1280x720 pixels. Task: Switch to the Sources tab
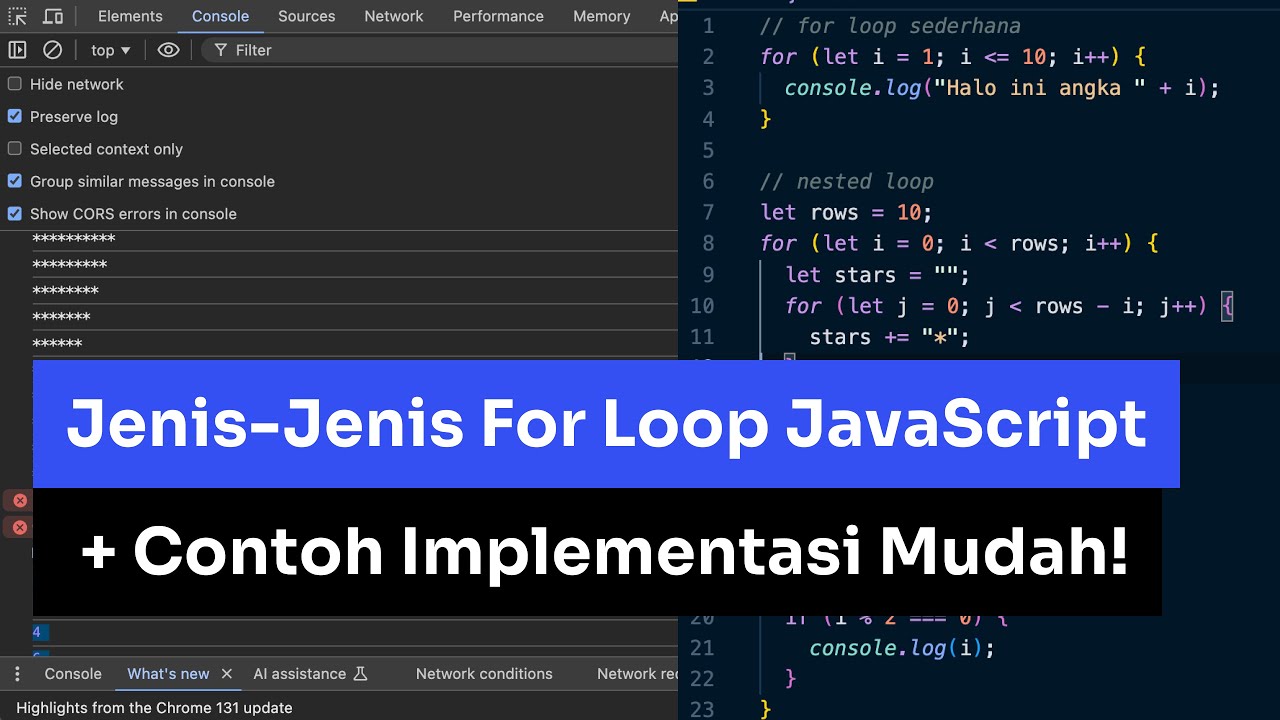tap(307, 16)
